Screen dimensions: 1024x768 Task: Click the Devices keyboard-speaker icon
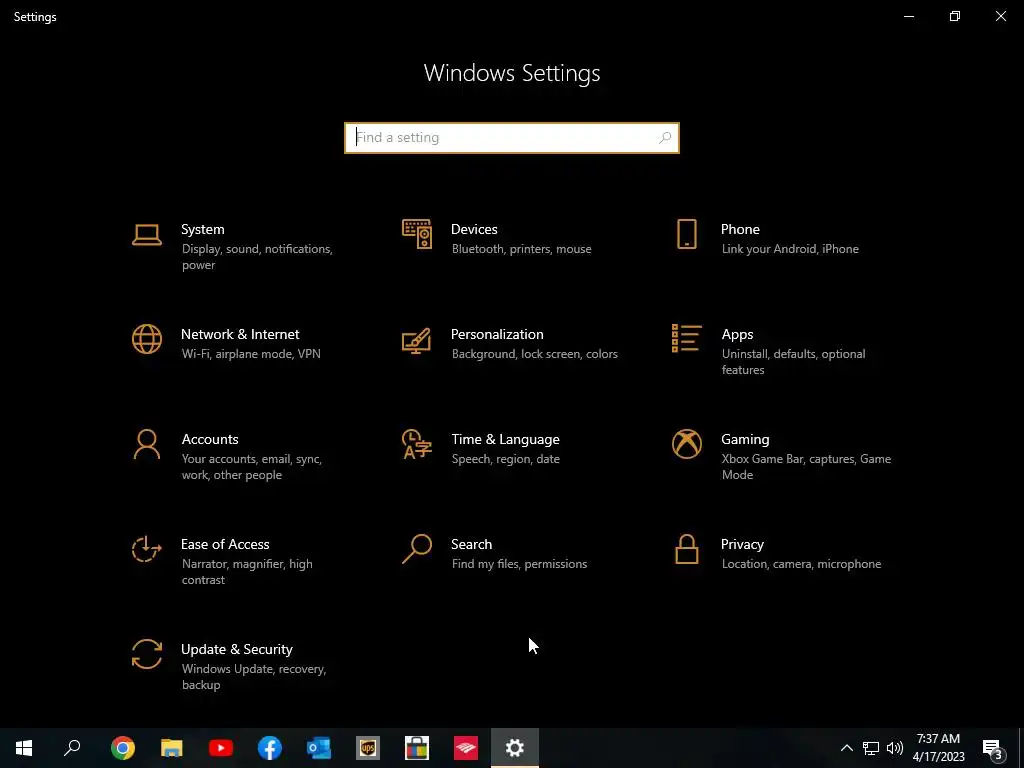[x=417, y=234]
